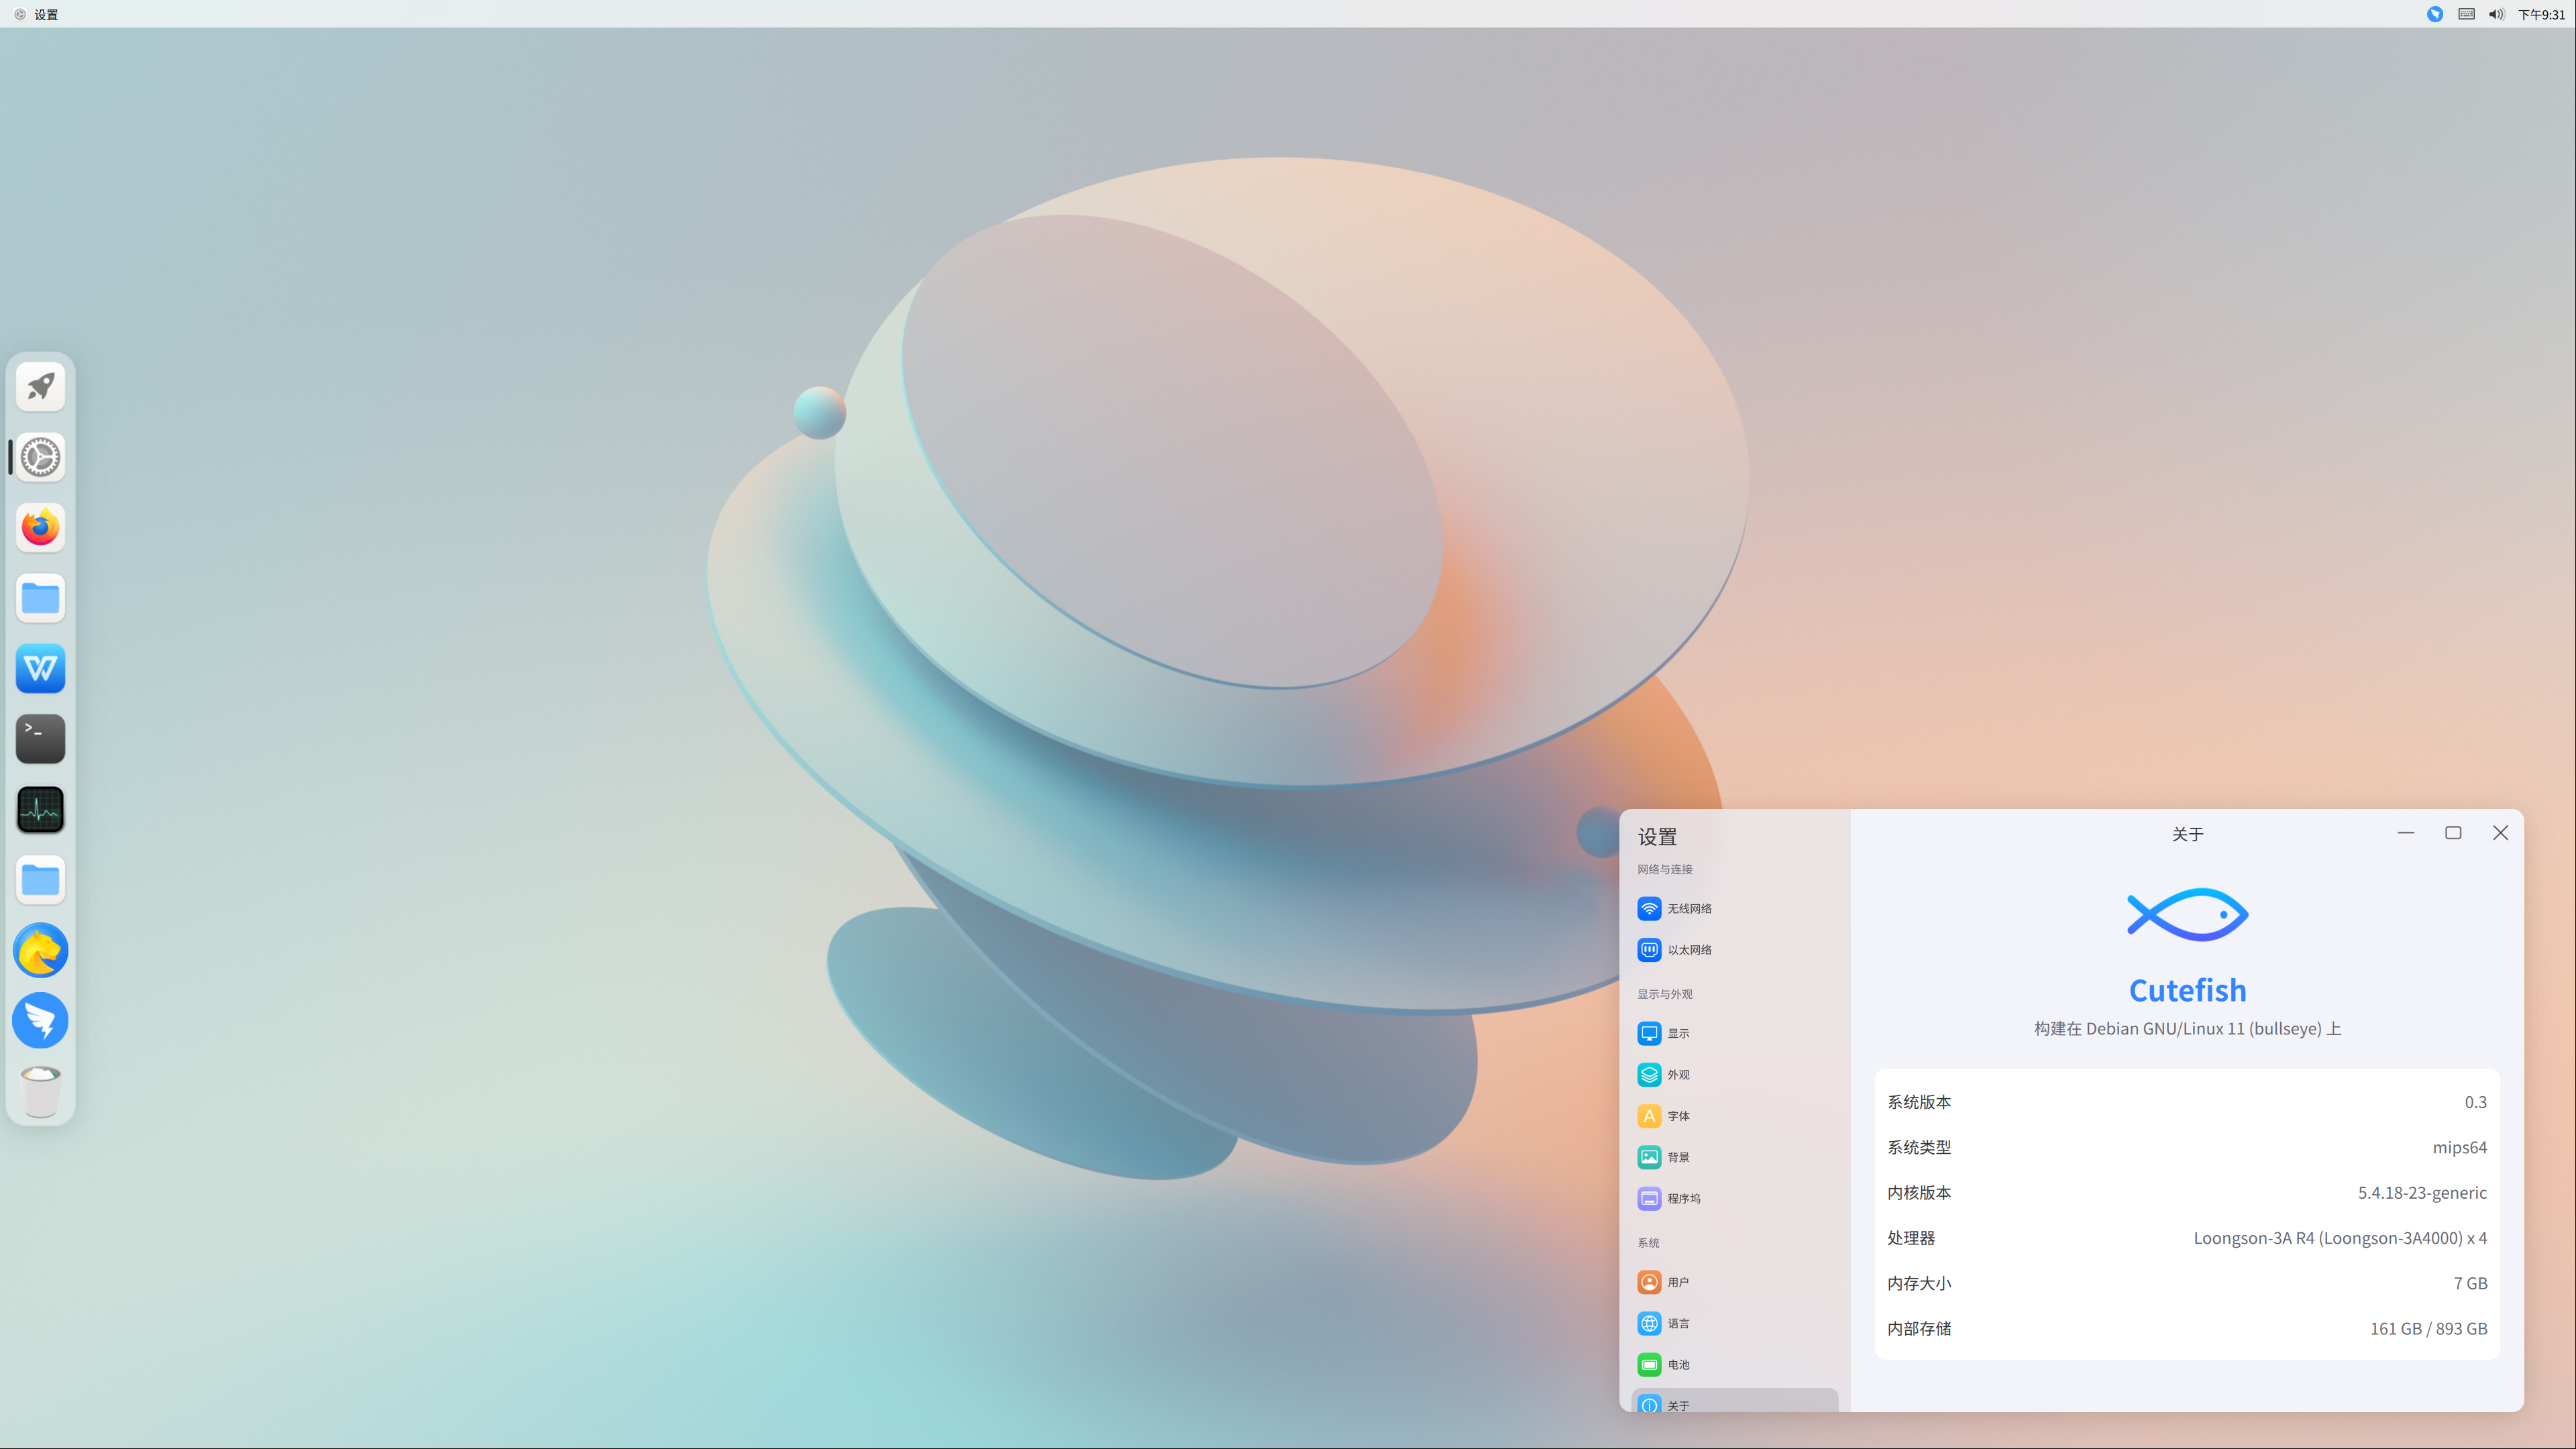Click the gear Settings icon in the dock
Image resolution: width=2576 pixels, height=1449 pixels.
point(40,457)
